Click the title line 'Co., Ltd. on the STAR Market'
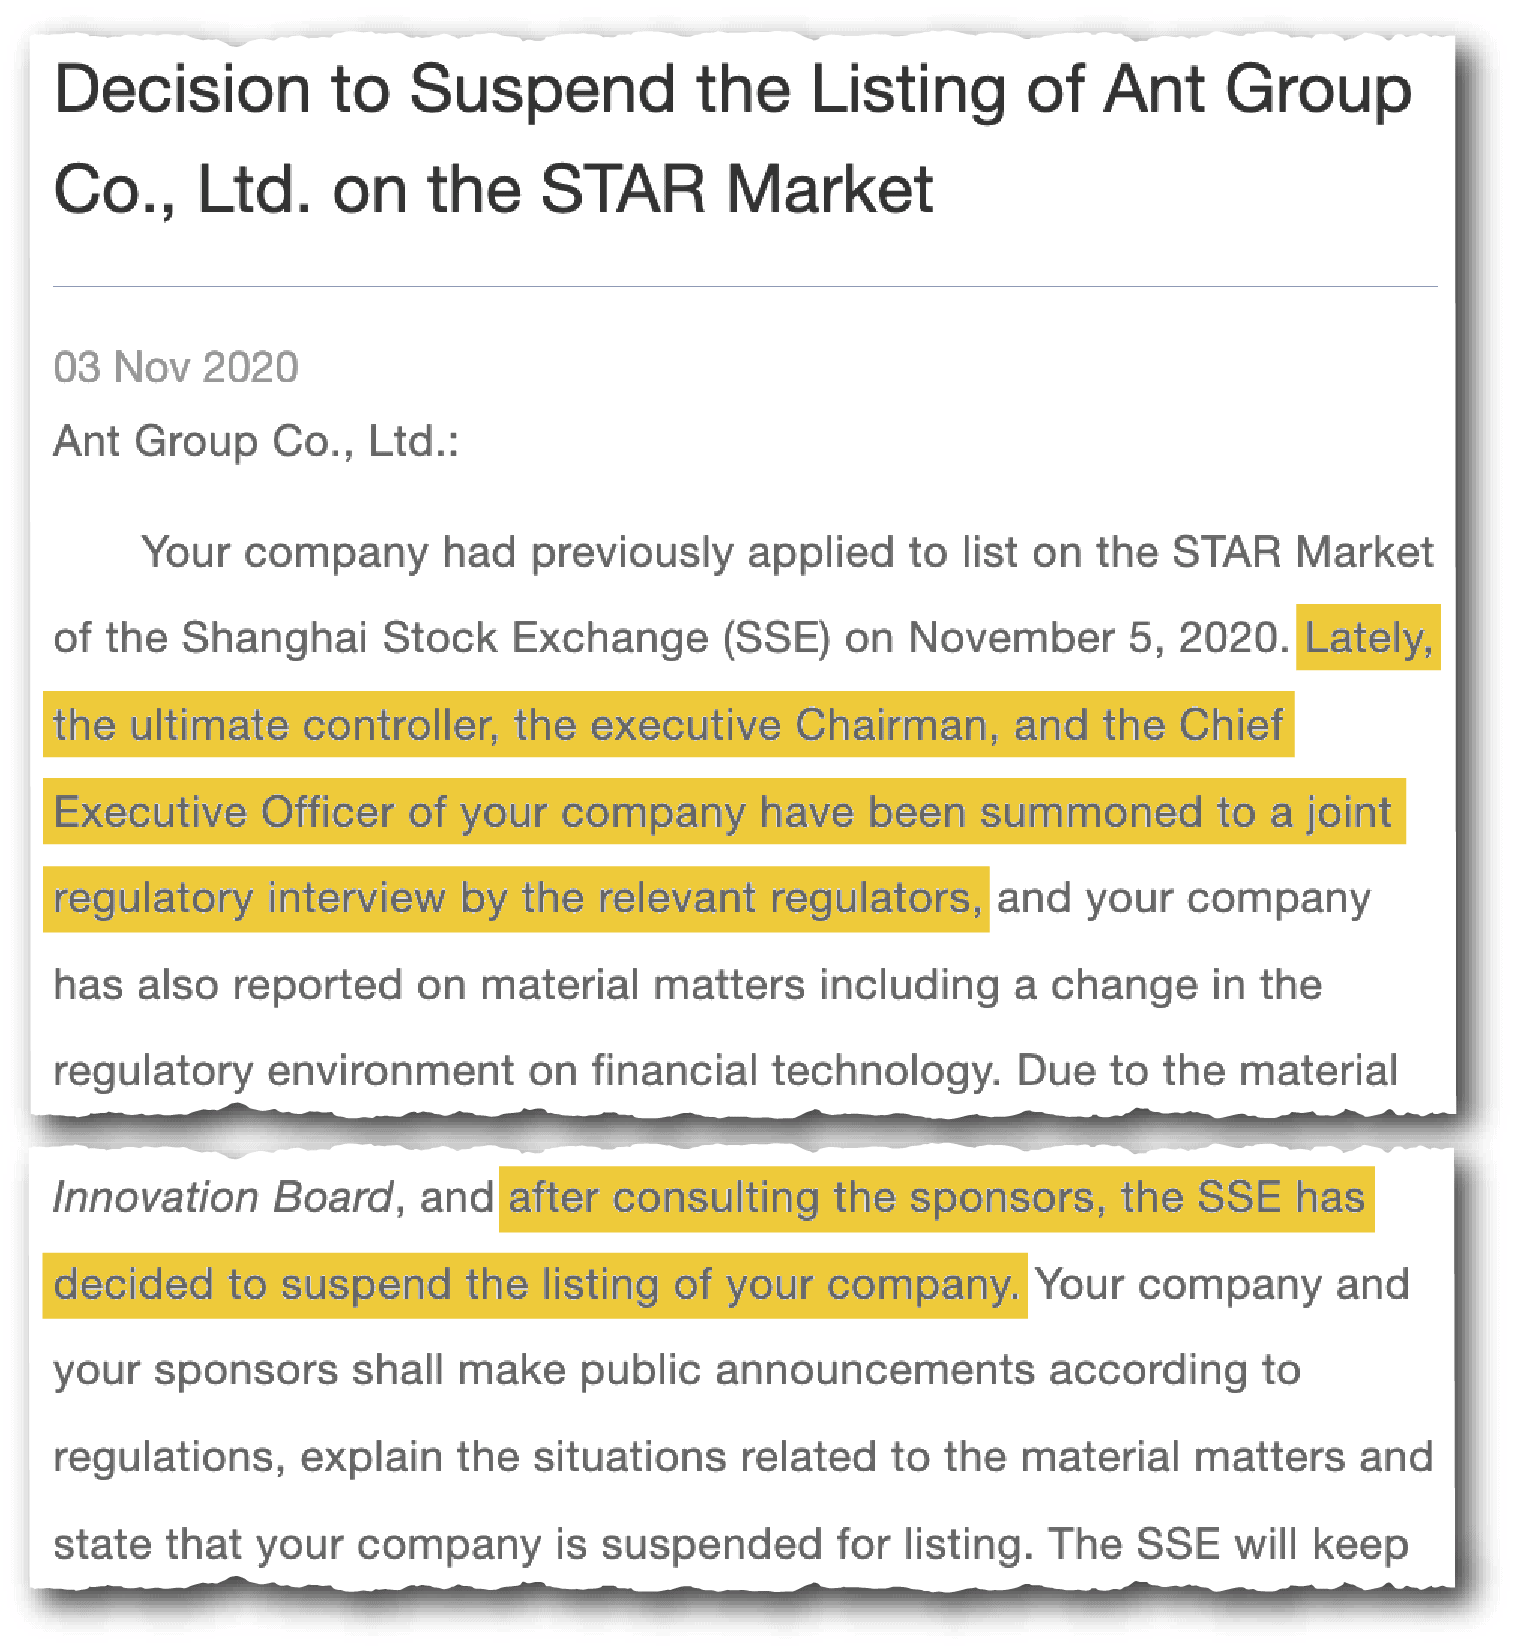Viewport: 1514px width, 1650px height. (x=493, y=190)
